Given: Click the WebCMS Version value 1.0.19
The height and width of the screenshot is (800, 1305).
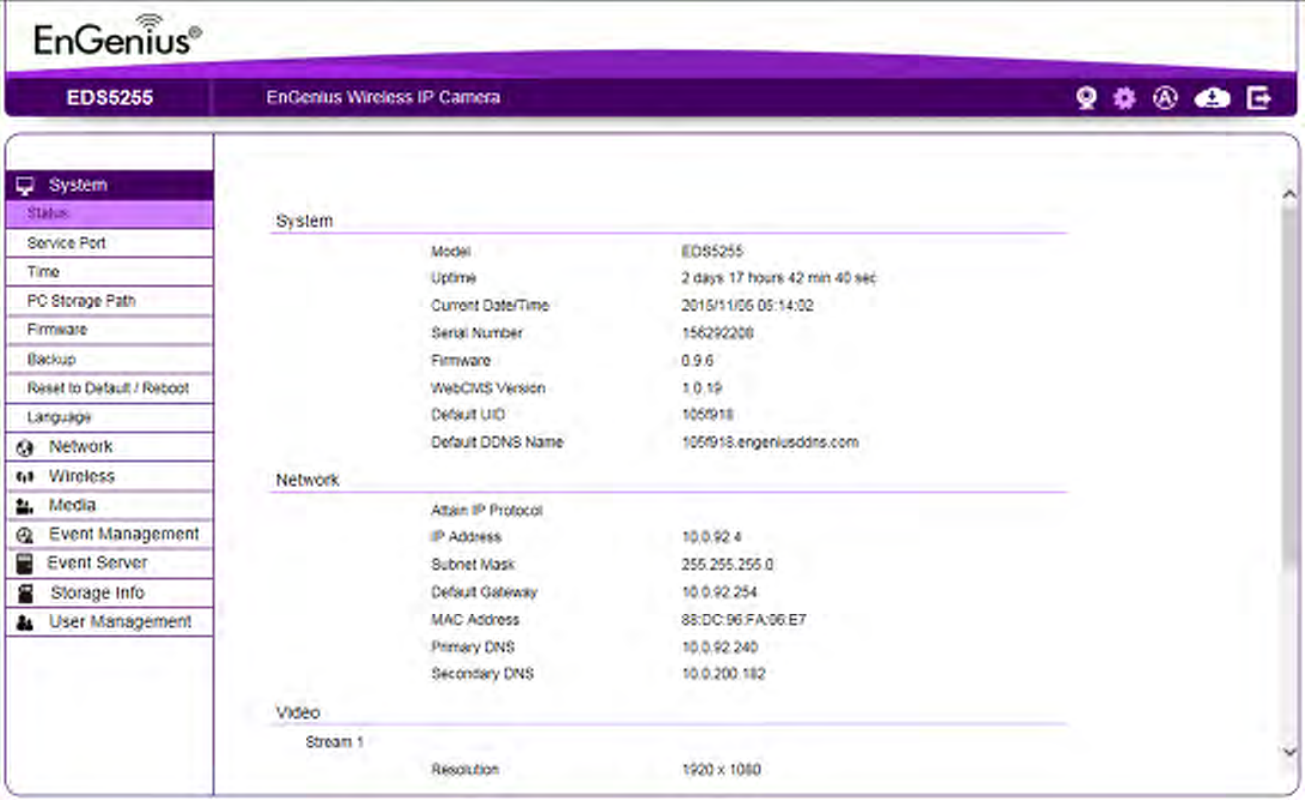Looking at the screenshot, I should click(x=701, y=388).
